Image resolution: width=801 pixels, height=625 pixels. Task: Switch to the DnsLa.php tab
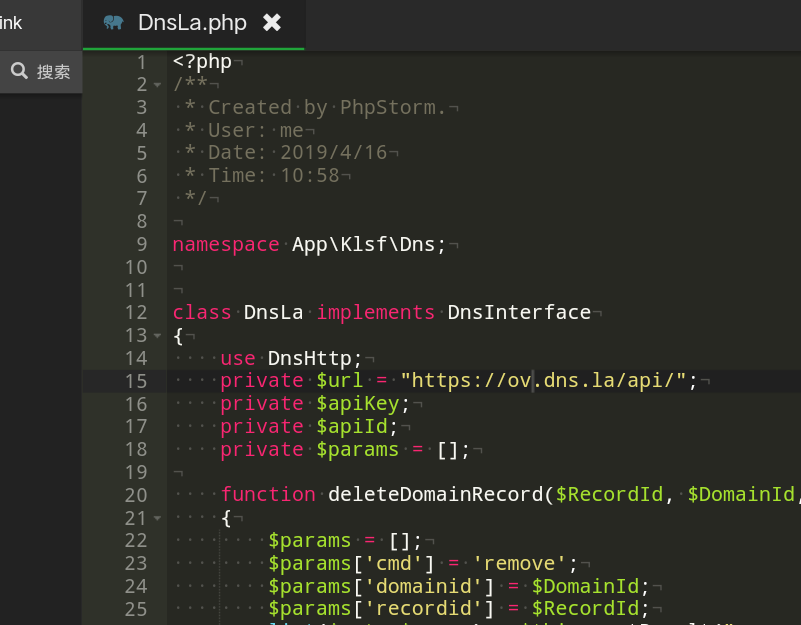191,23
